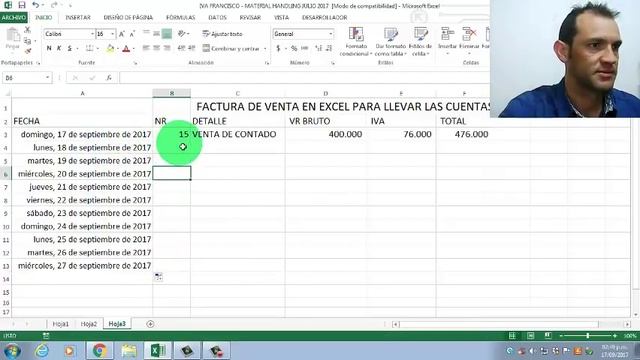Open the borders dropdown arrow
Viewport: 640px width, 360px height.
tap(98, 49)
